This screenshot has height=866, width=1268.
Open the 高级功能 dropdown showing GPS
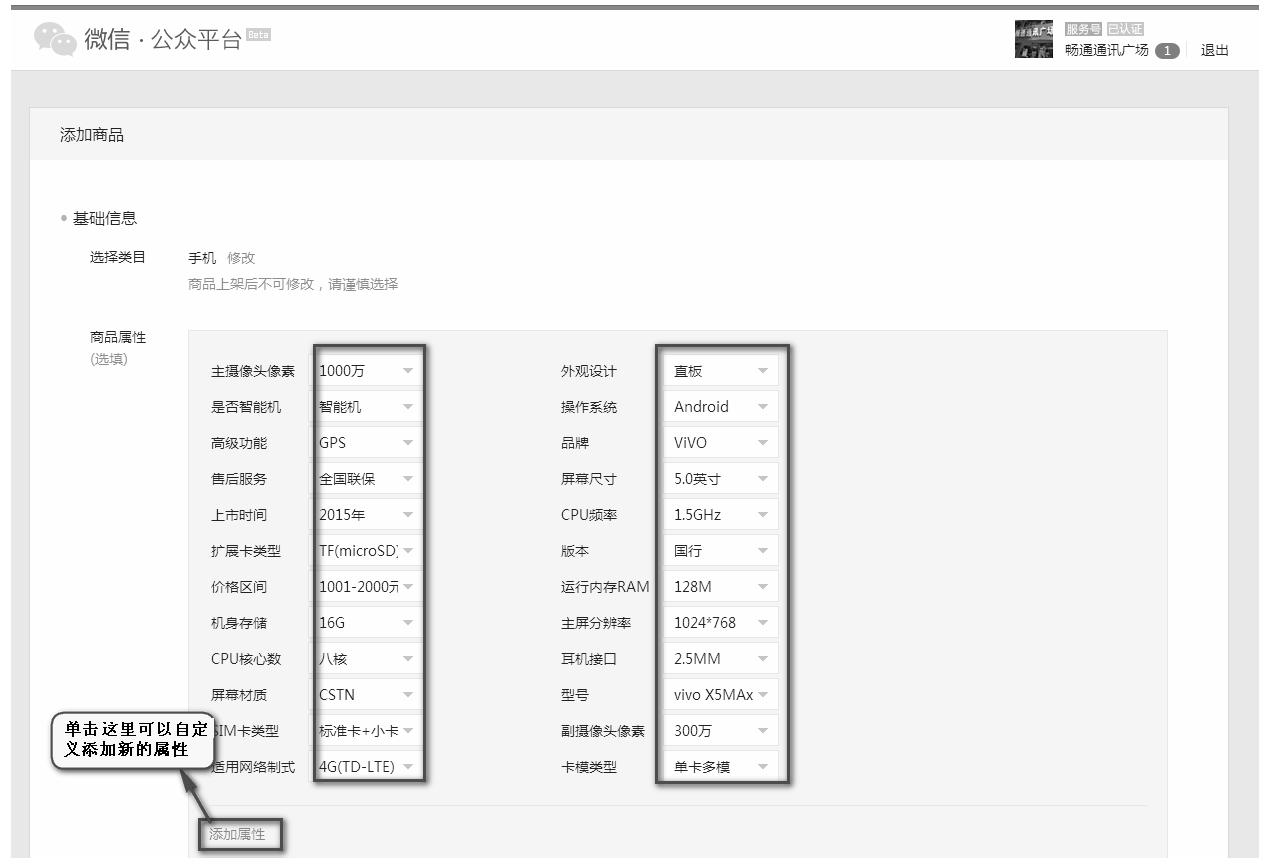(x=367, y=443)
